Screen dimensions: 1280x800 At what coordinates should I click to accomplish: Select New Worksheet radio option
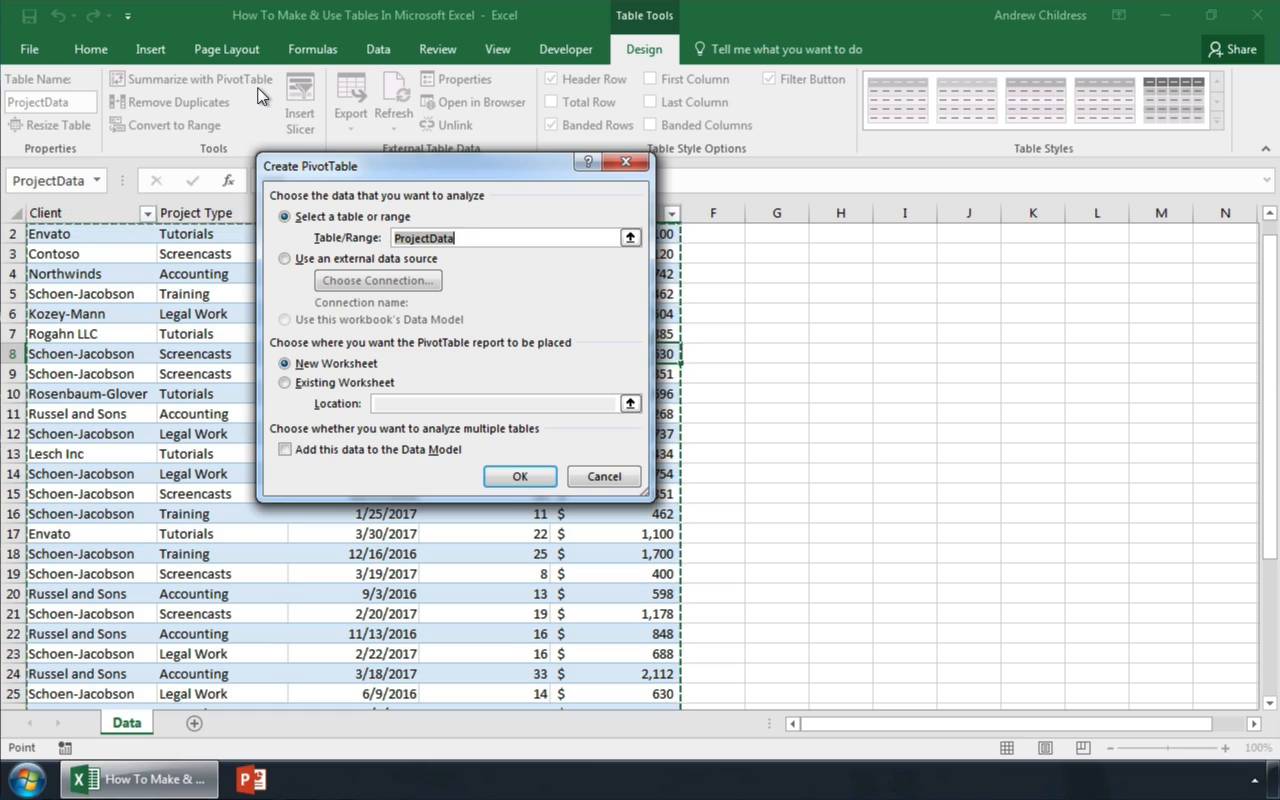tap(285, 364)
